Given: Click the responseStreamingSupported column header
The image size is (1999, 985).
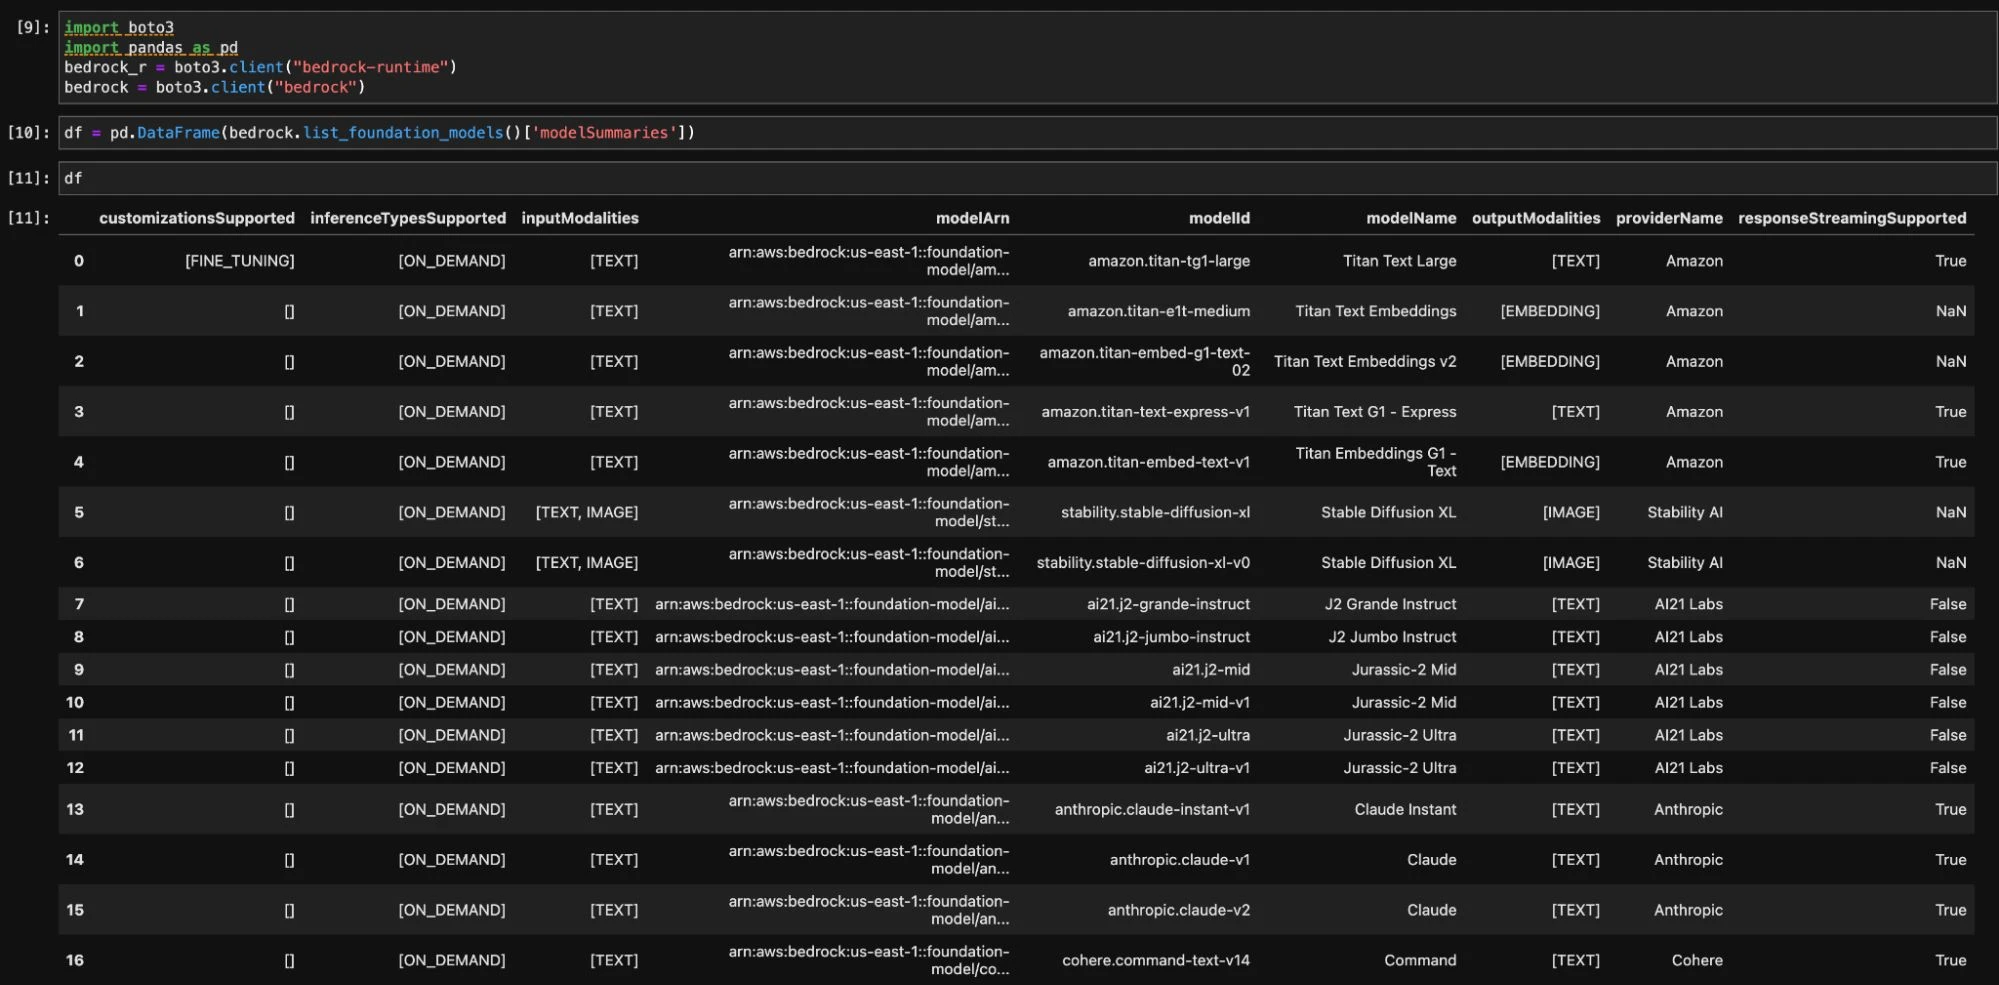Looking at the screenshot, I should [1852, 218].
